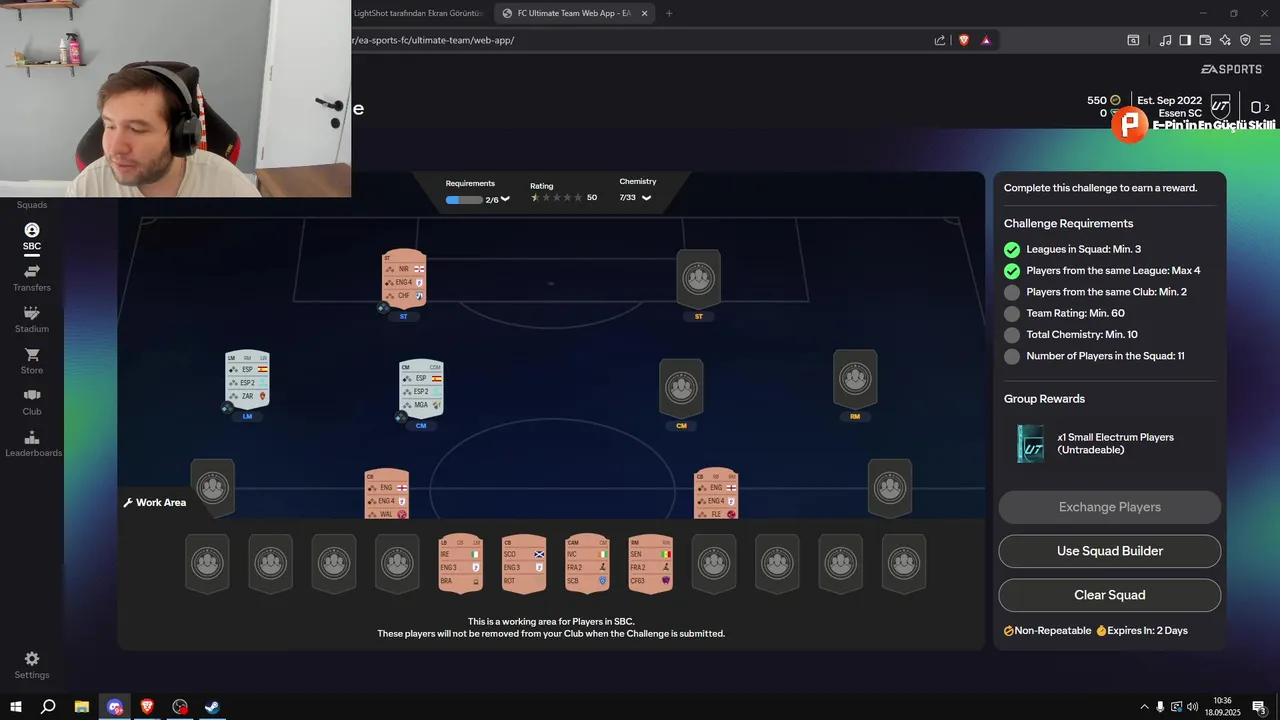The image size is (1280, 720).
Task: Click the Work Area wrench label
Action: tap(154, 502)
